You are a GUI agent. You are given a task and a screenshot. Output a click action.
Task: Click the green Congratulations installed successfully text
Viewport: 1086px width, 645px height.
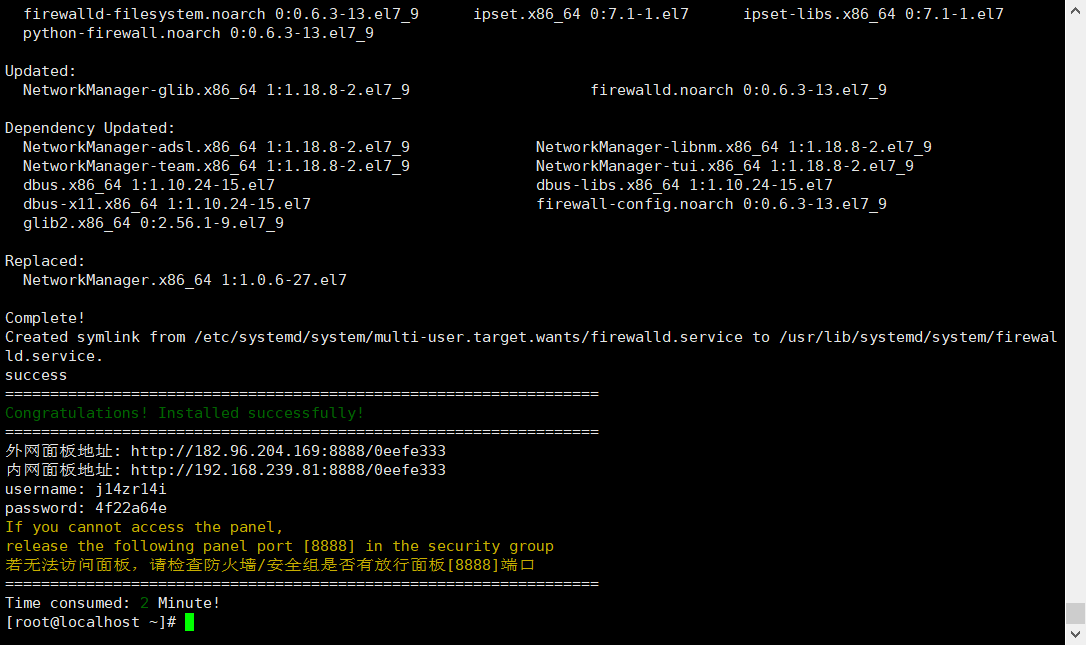pyautogui.click(x=184, y=413)
